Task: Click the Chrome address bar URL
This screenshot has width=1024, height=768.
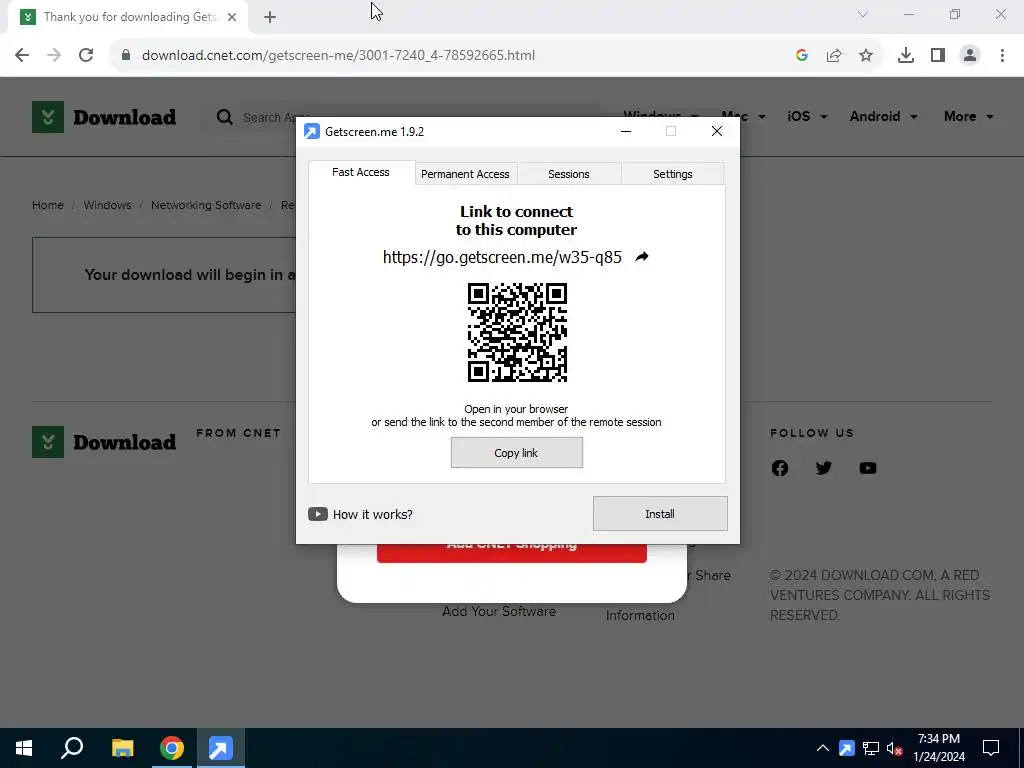Action: 338,56
